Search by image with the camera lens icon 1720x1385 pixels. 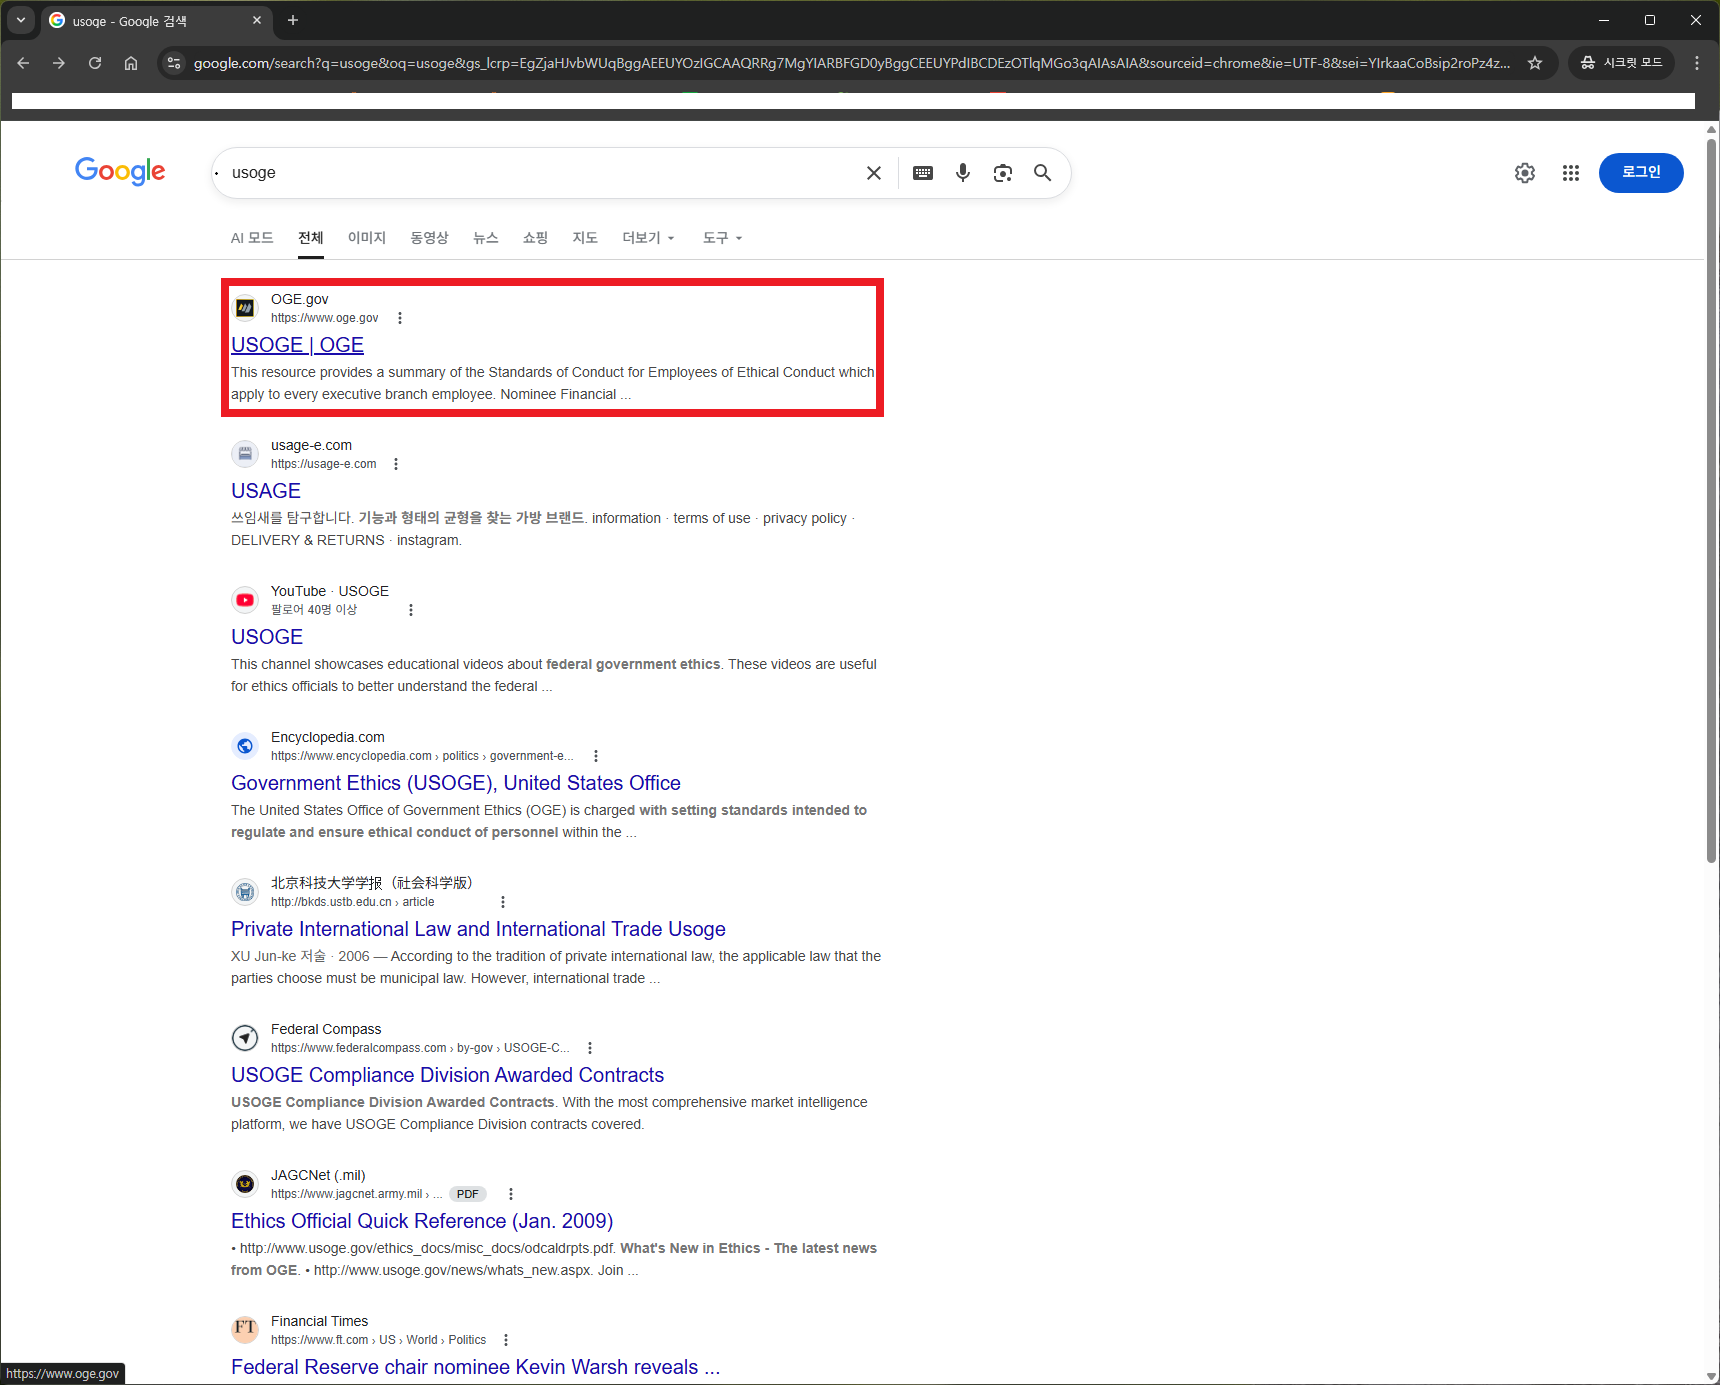click(1003, 173)
